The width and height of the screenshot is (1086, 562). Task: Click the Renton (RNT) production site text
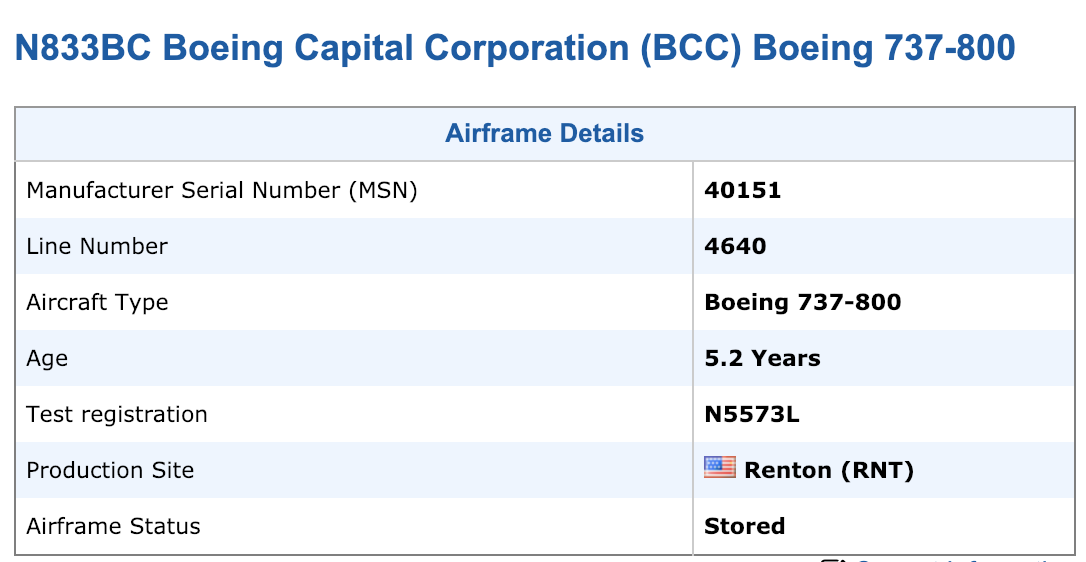829,470
